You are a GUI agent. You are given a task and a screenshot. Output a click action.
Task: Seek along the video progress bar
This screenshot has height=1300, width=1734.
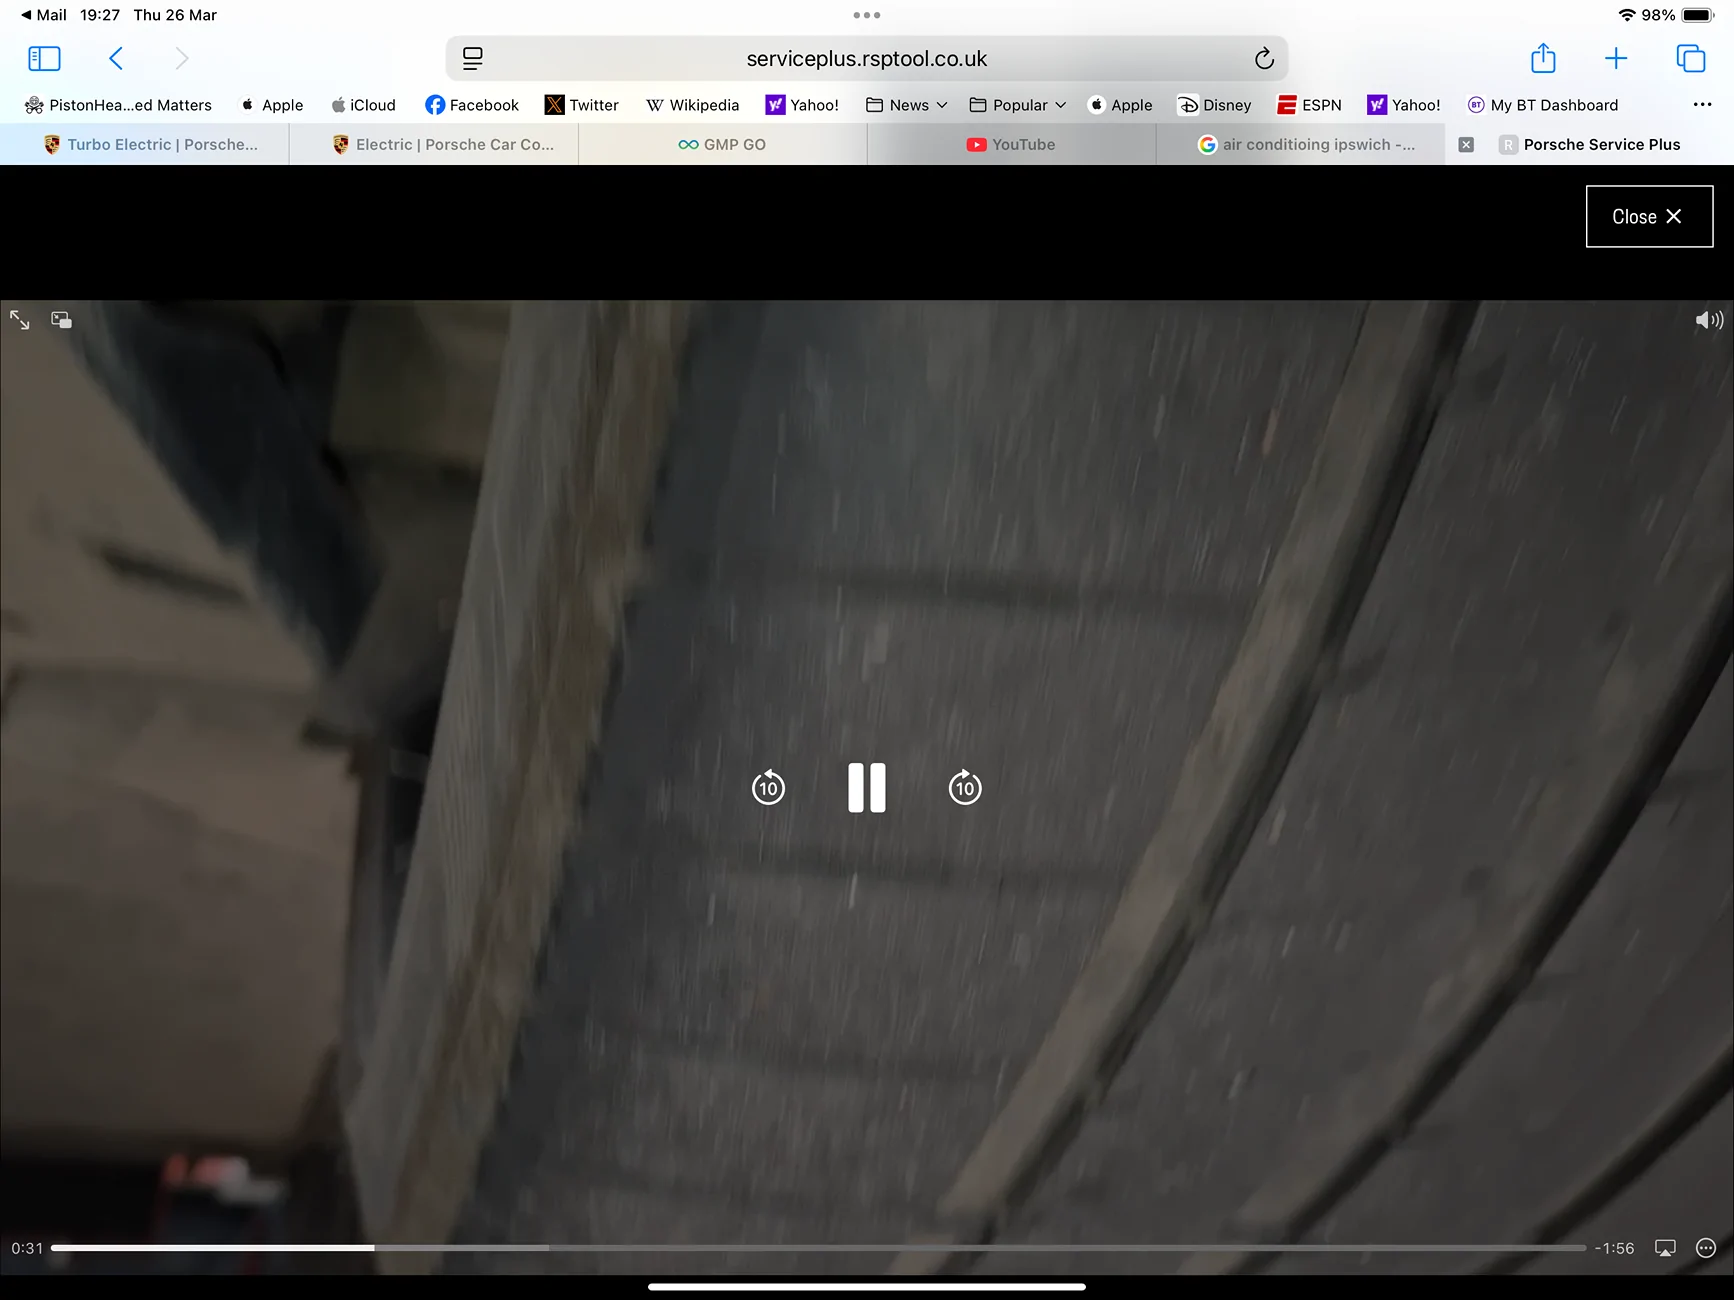(818, 1248)
